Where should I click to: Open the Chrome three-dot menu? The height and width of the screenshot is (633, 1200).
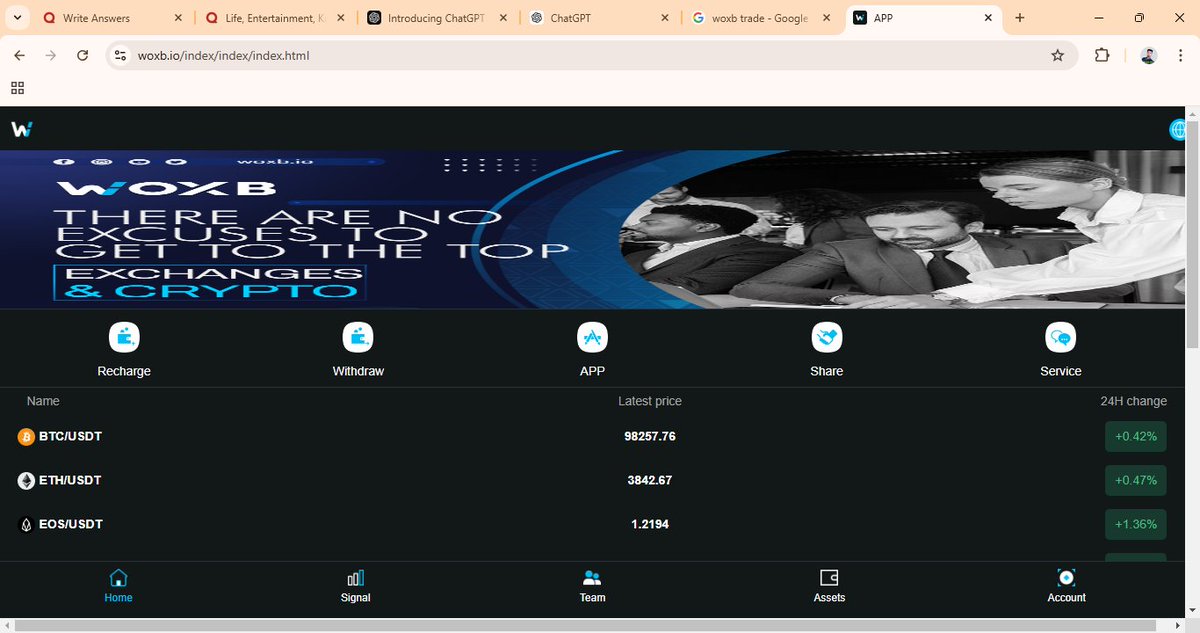[1181, 56]
